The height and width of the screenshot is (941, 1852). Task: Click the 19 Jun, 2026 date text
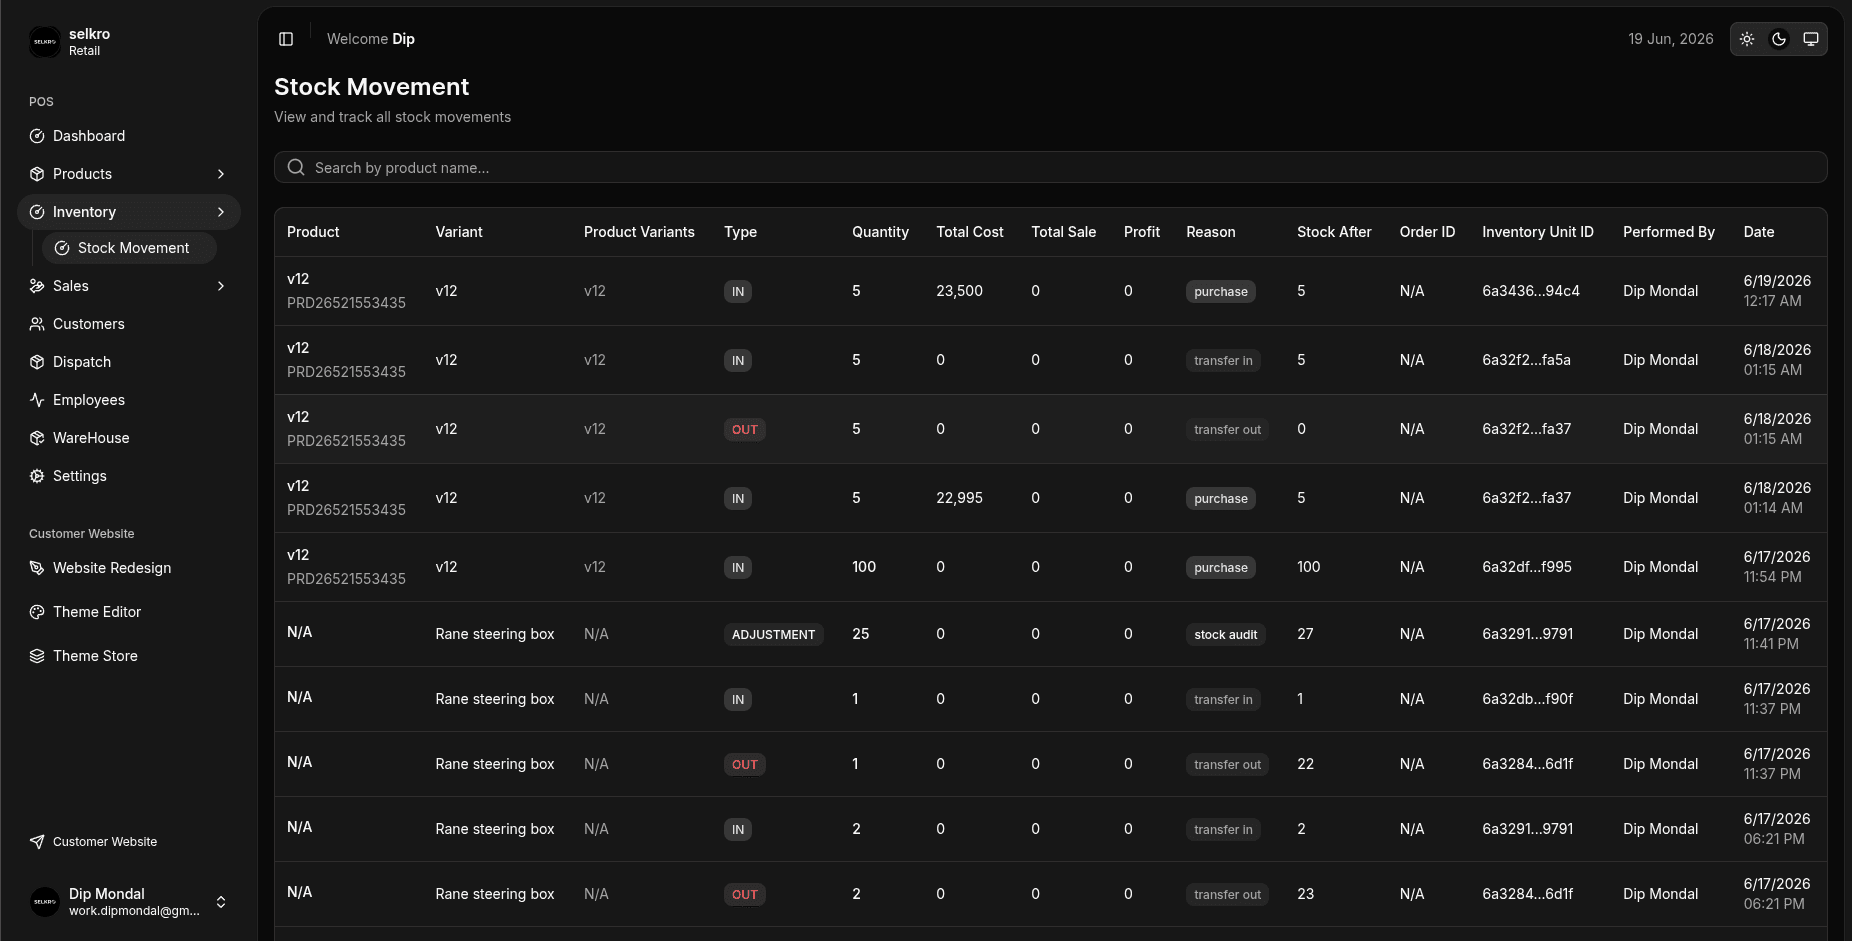[1671, 39]
